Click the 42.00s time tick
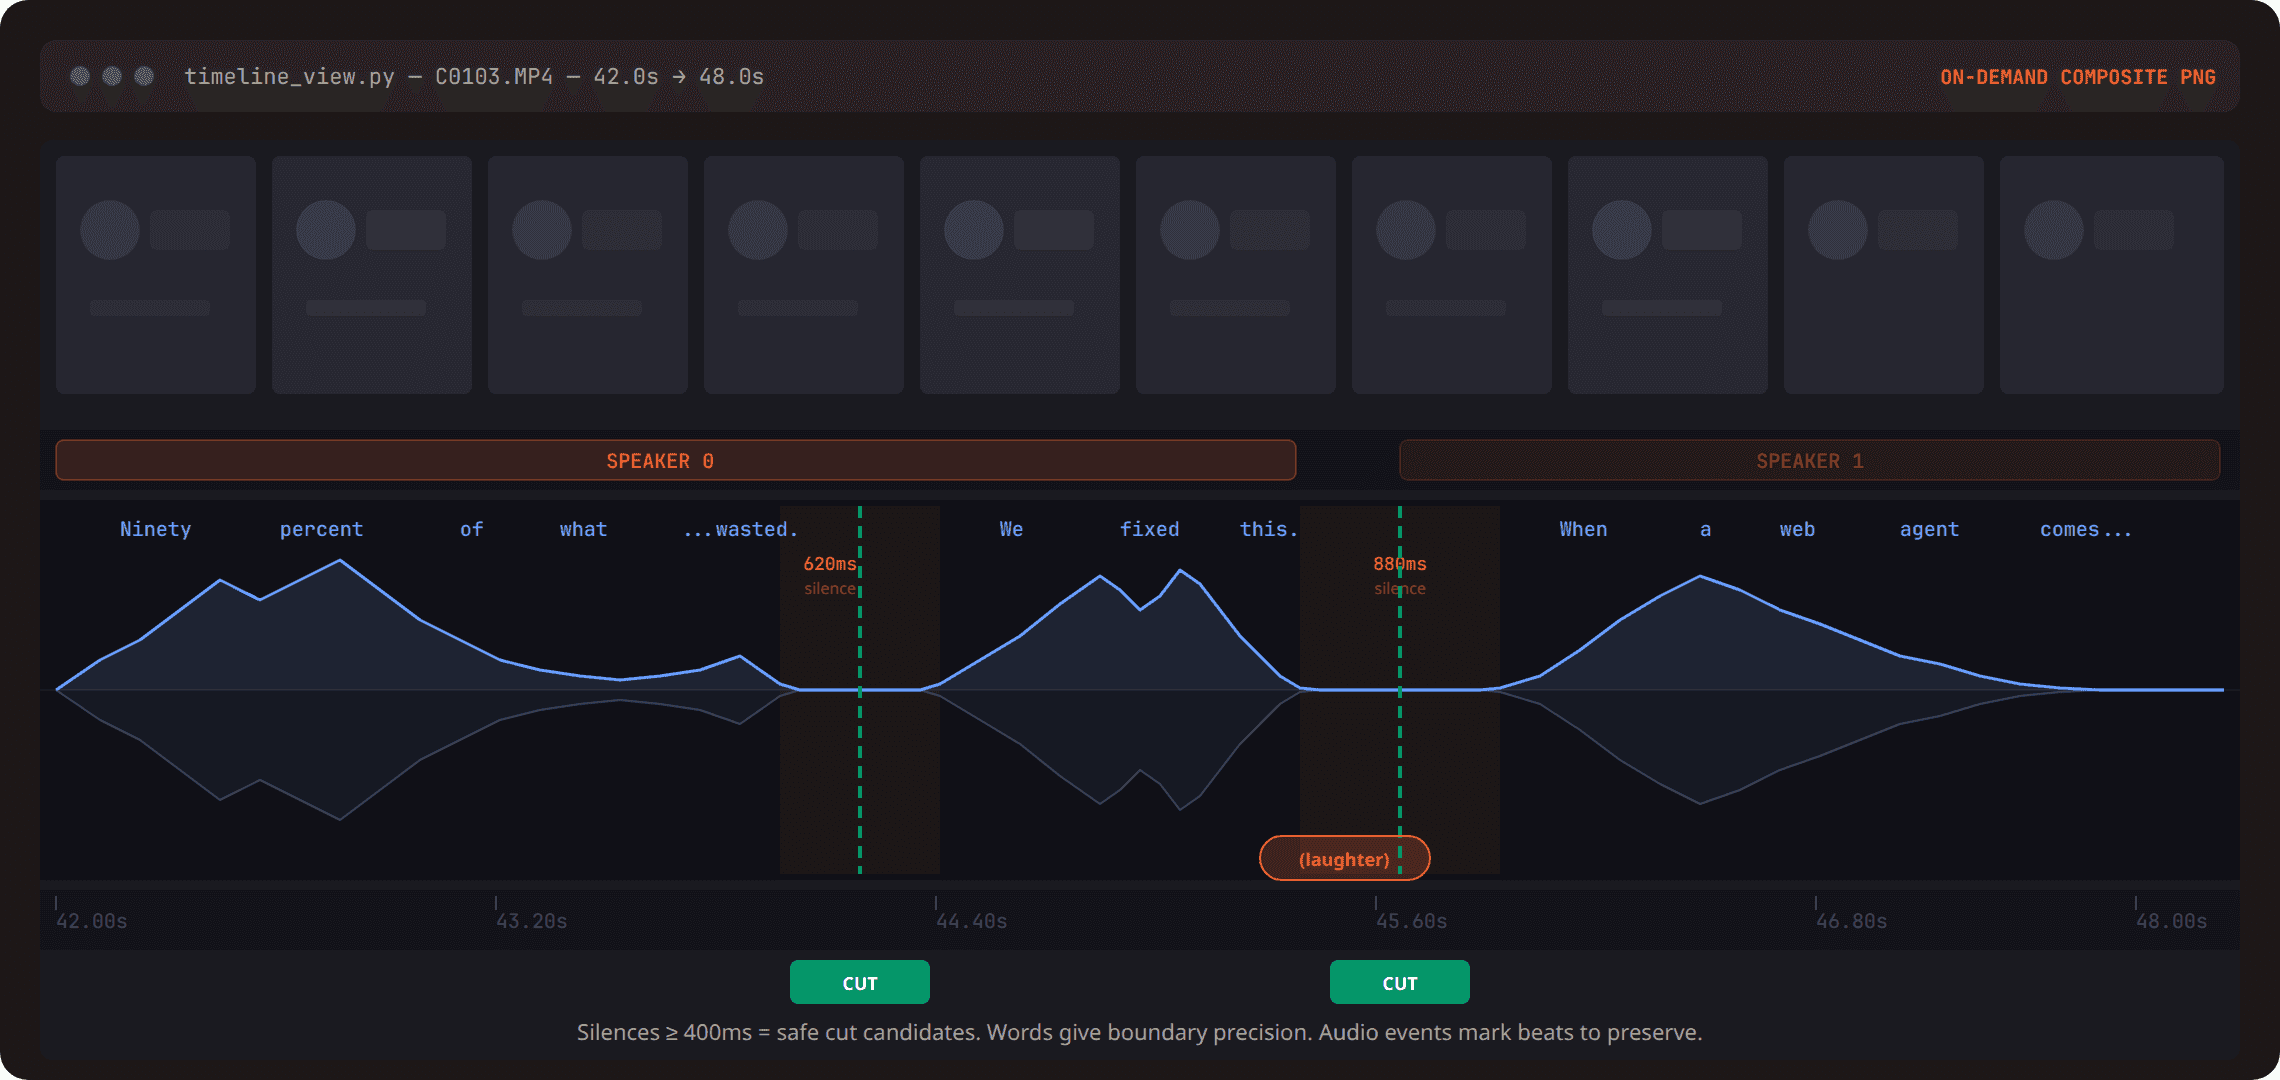 pyautogui.click(x=91, y=920)
